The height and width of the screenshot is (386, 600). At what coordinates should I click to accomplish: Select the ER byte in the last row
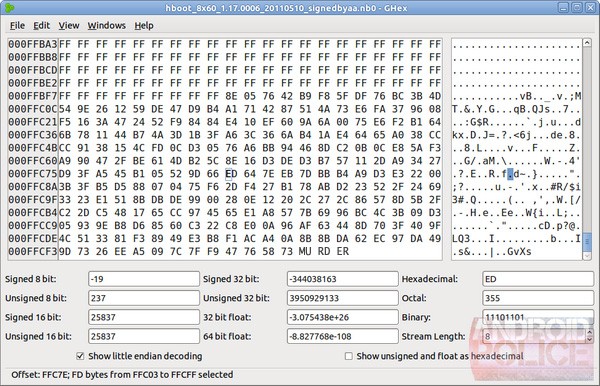(342, 252)
